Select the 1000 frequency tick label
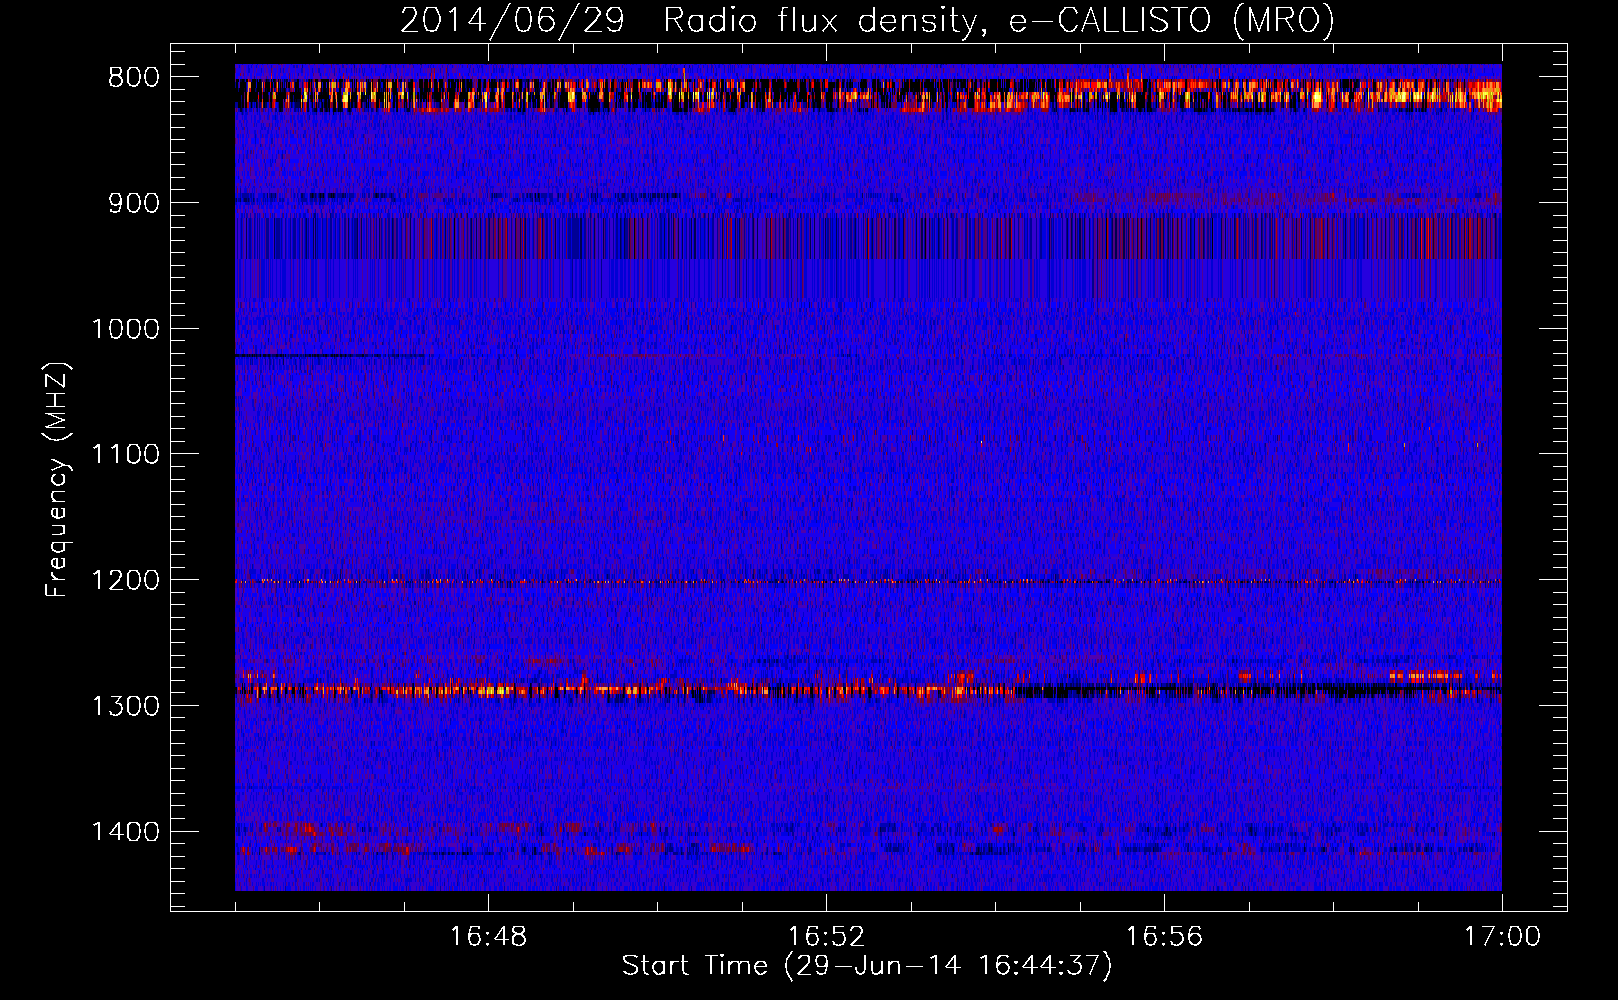This screenshot has height=1000, width=1618. (x=125, y=329)
